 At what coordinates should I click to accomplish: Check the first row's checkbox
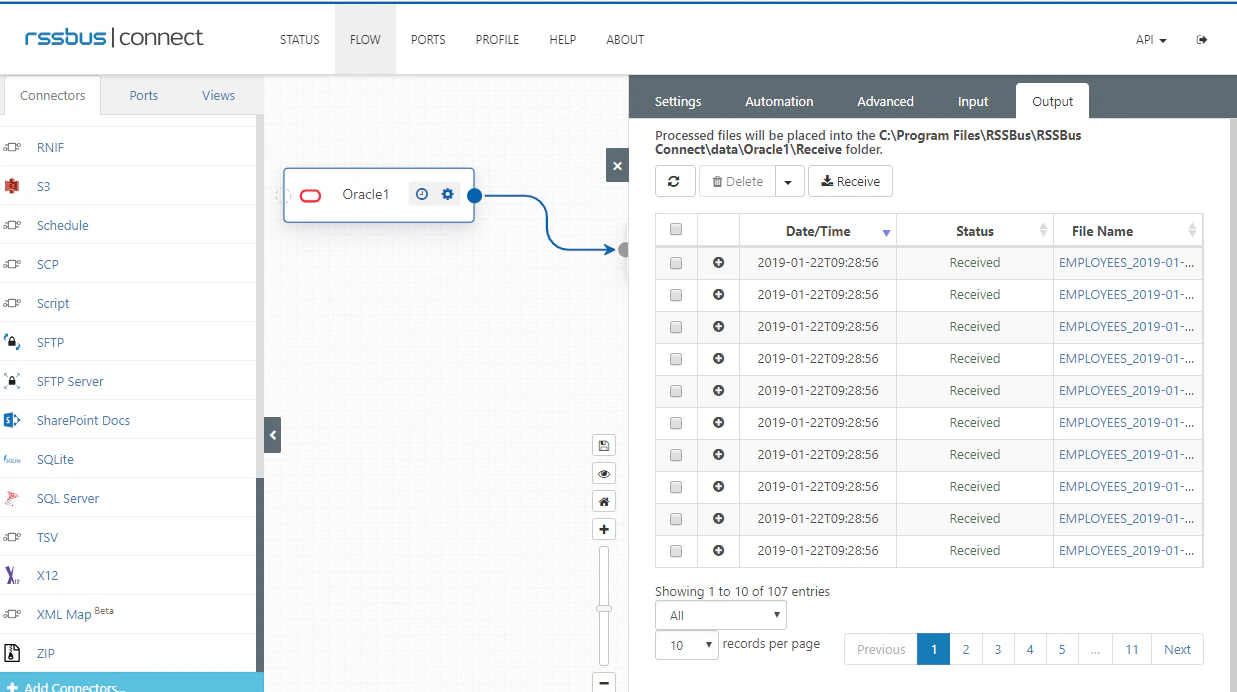click(676, 263)
